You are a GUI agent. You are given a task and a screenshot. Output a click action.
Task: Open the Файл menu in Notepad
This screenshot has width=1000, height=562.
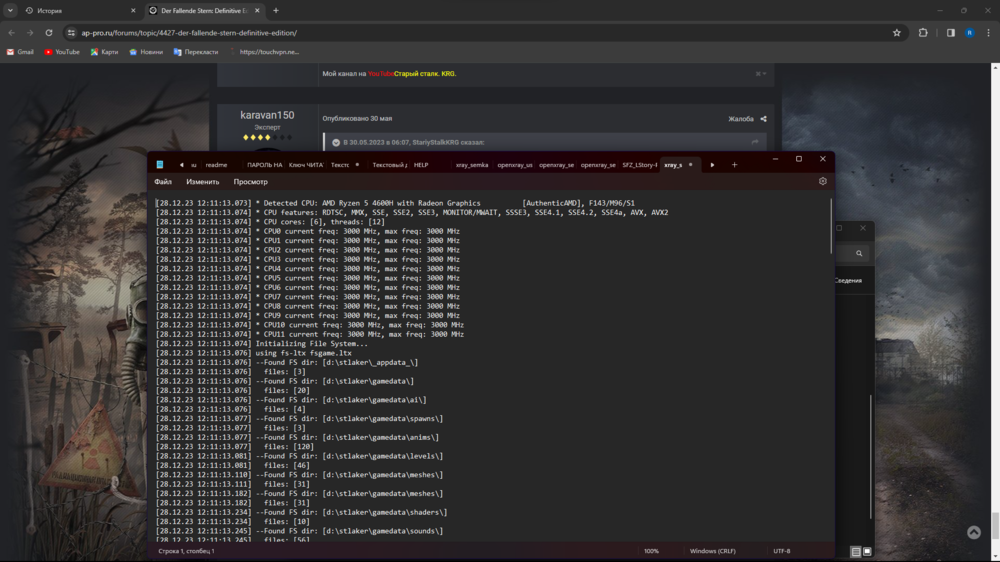[x=163, y=182]
